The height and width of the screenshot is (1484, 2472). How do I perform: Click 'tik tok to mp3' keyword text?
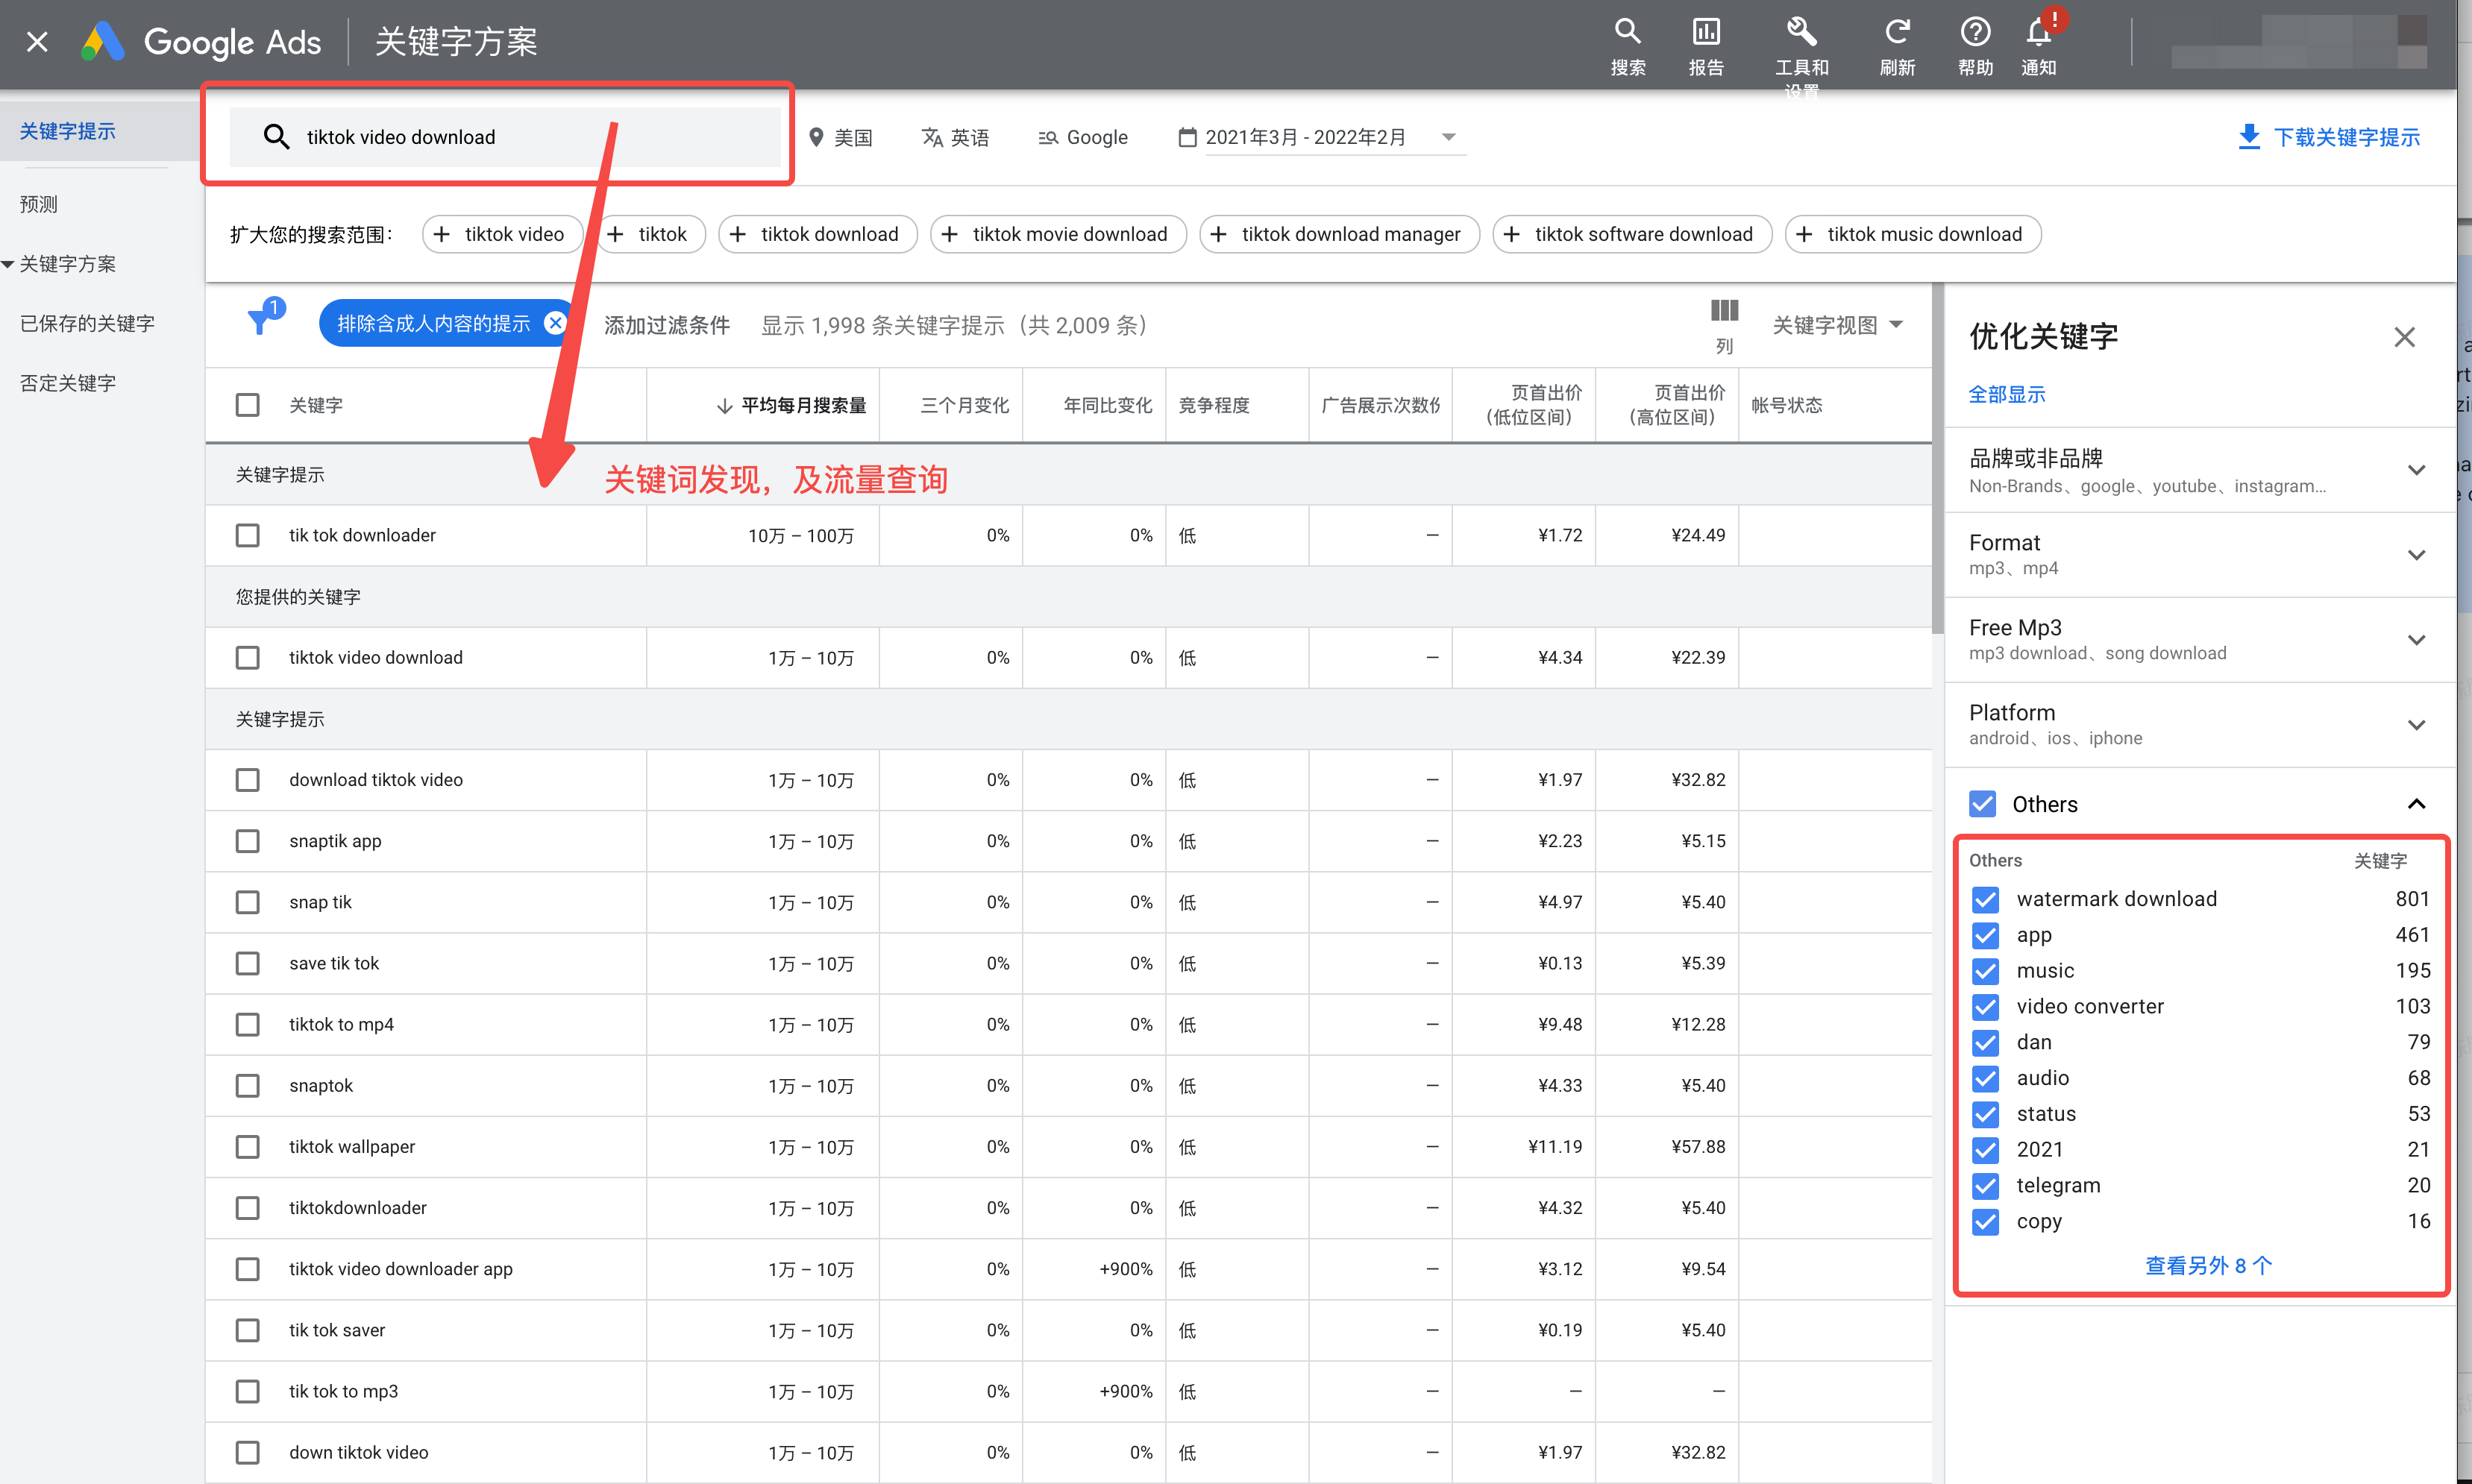(x=343, y=1391)
